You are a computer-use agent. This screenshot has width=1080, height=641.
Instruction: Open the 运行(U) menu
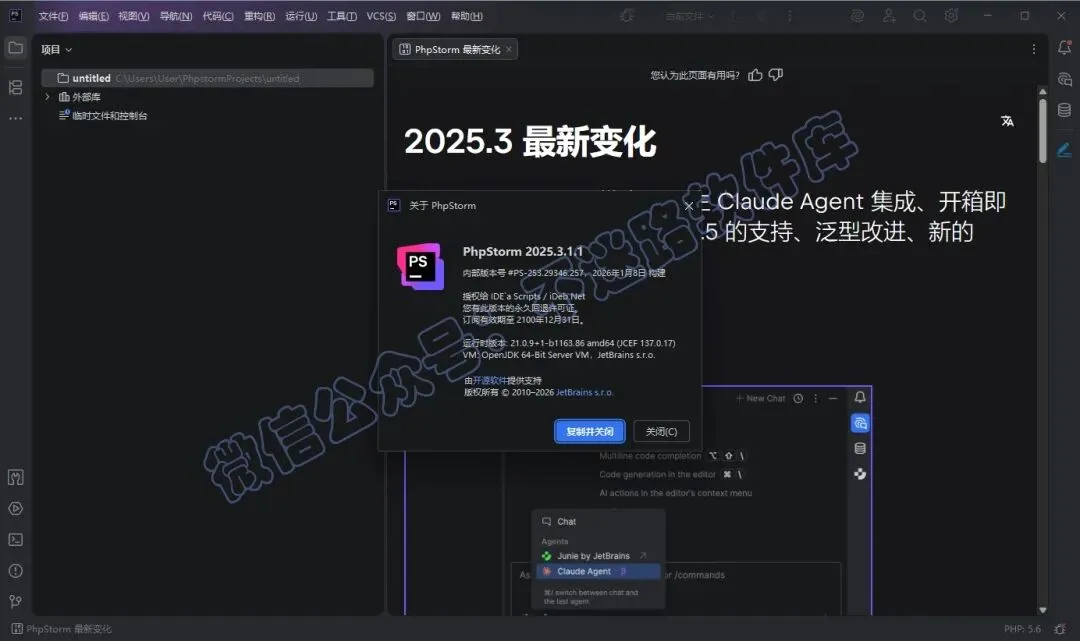[x=301, y=16]
